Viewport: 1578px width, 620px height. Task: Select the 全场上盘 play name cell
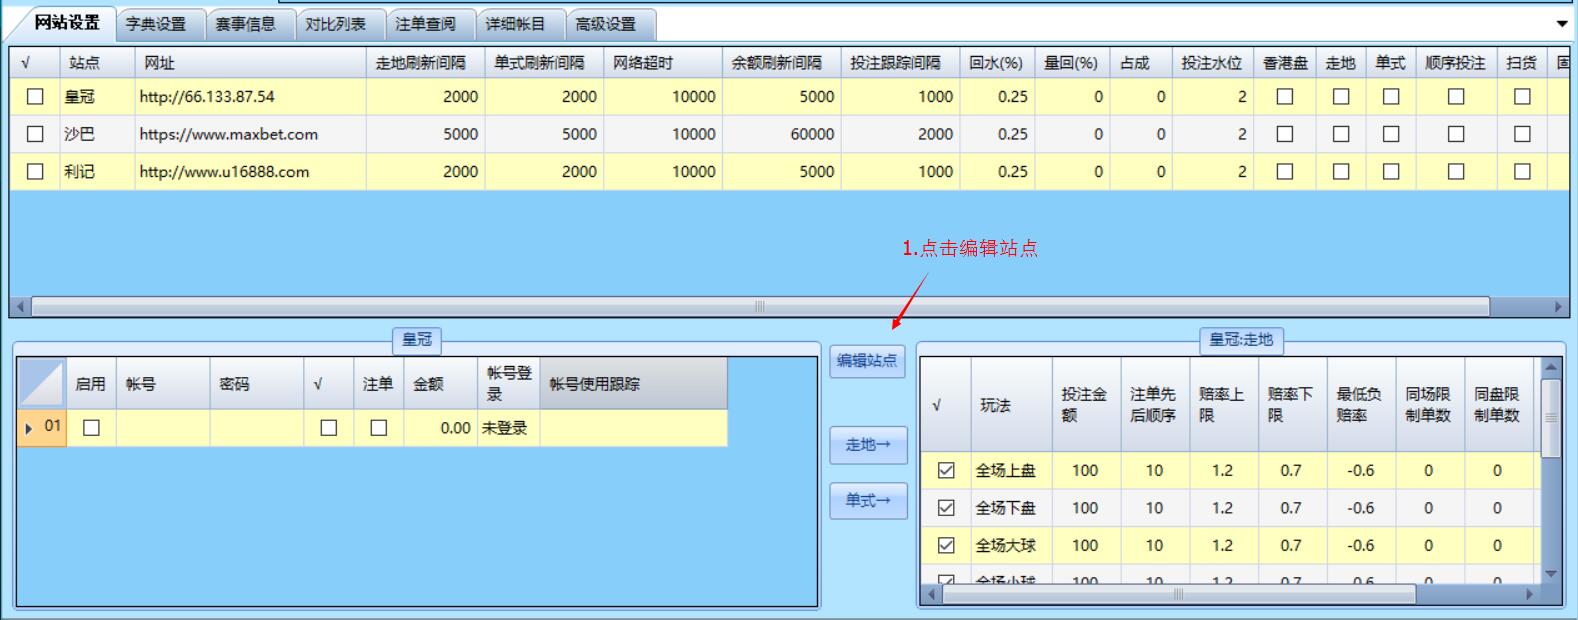(1011, 470)
